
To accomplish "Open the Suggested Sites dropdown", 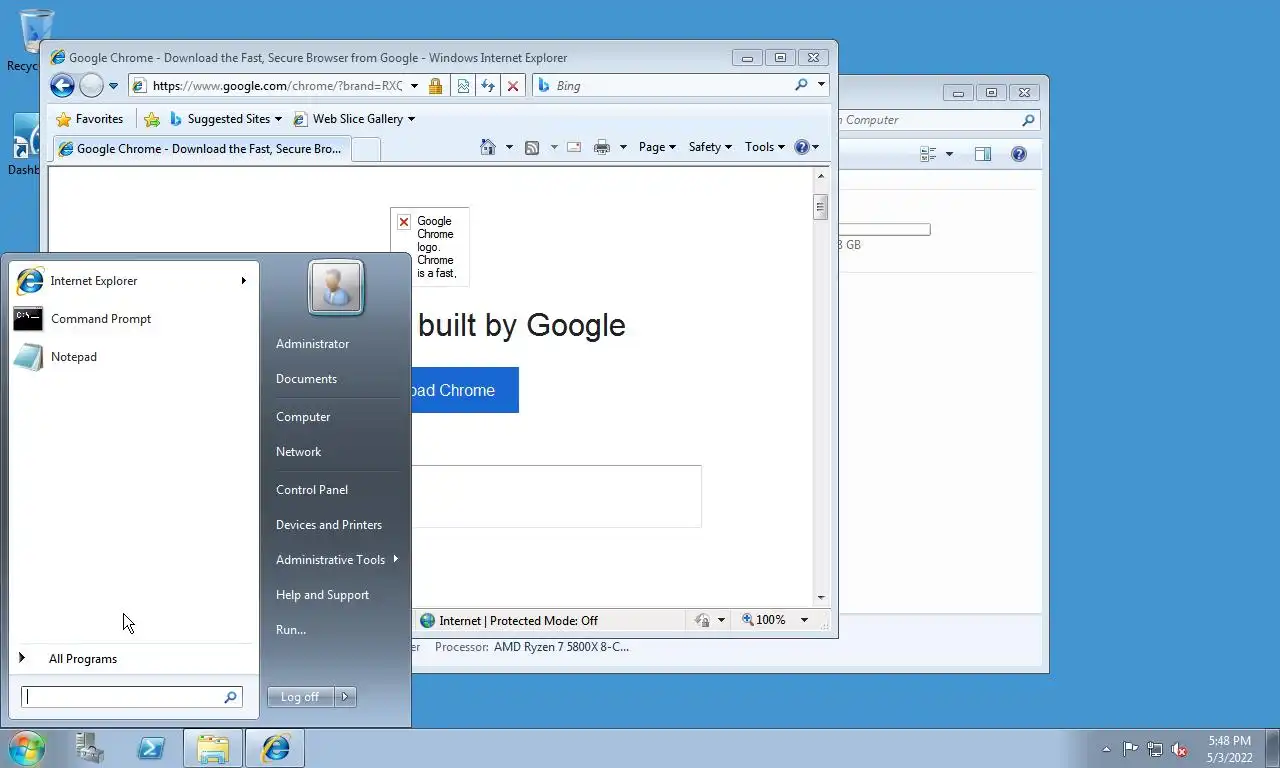I will [x=226, y=119].
